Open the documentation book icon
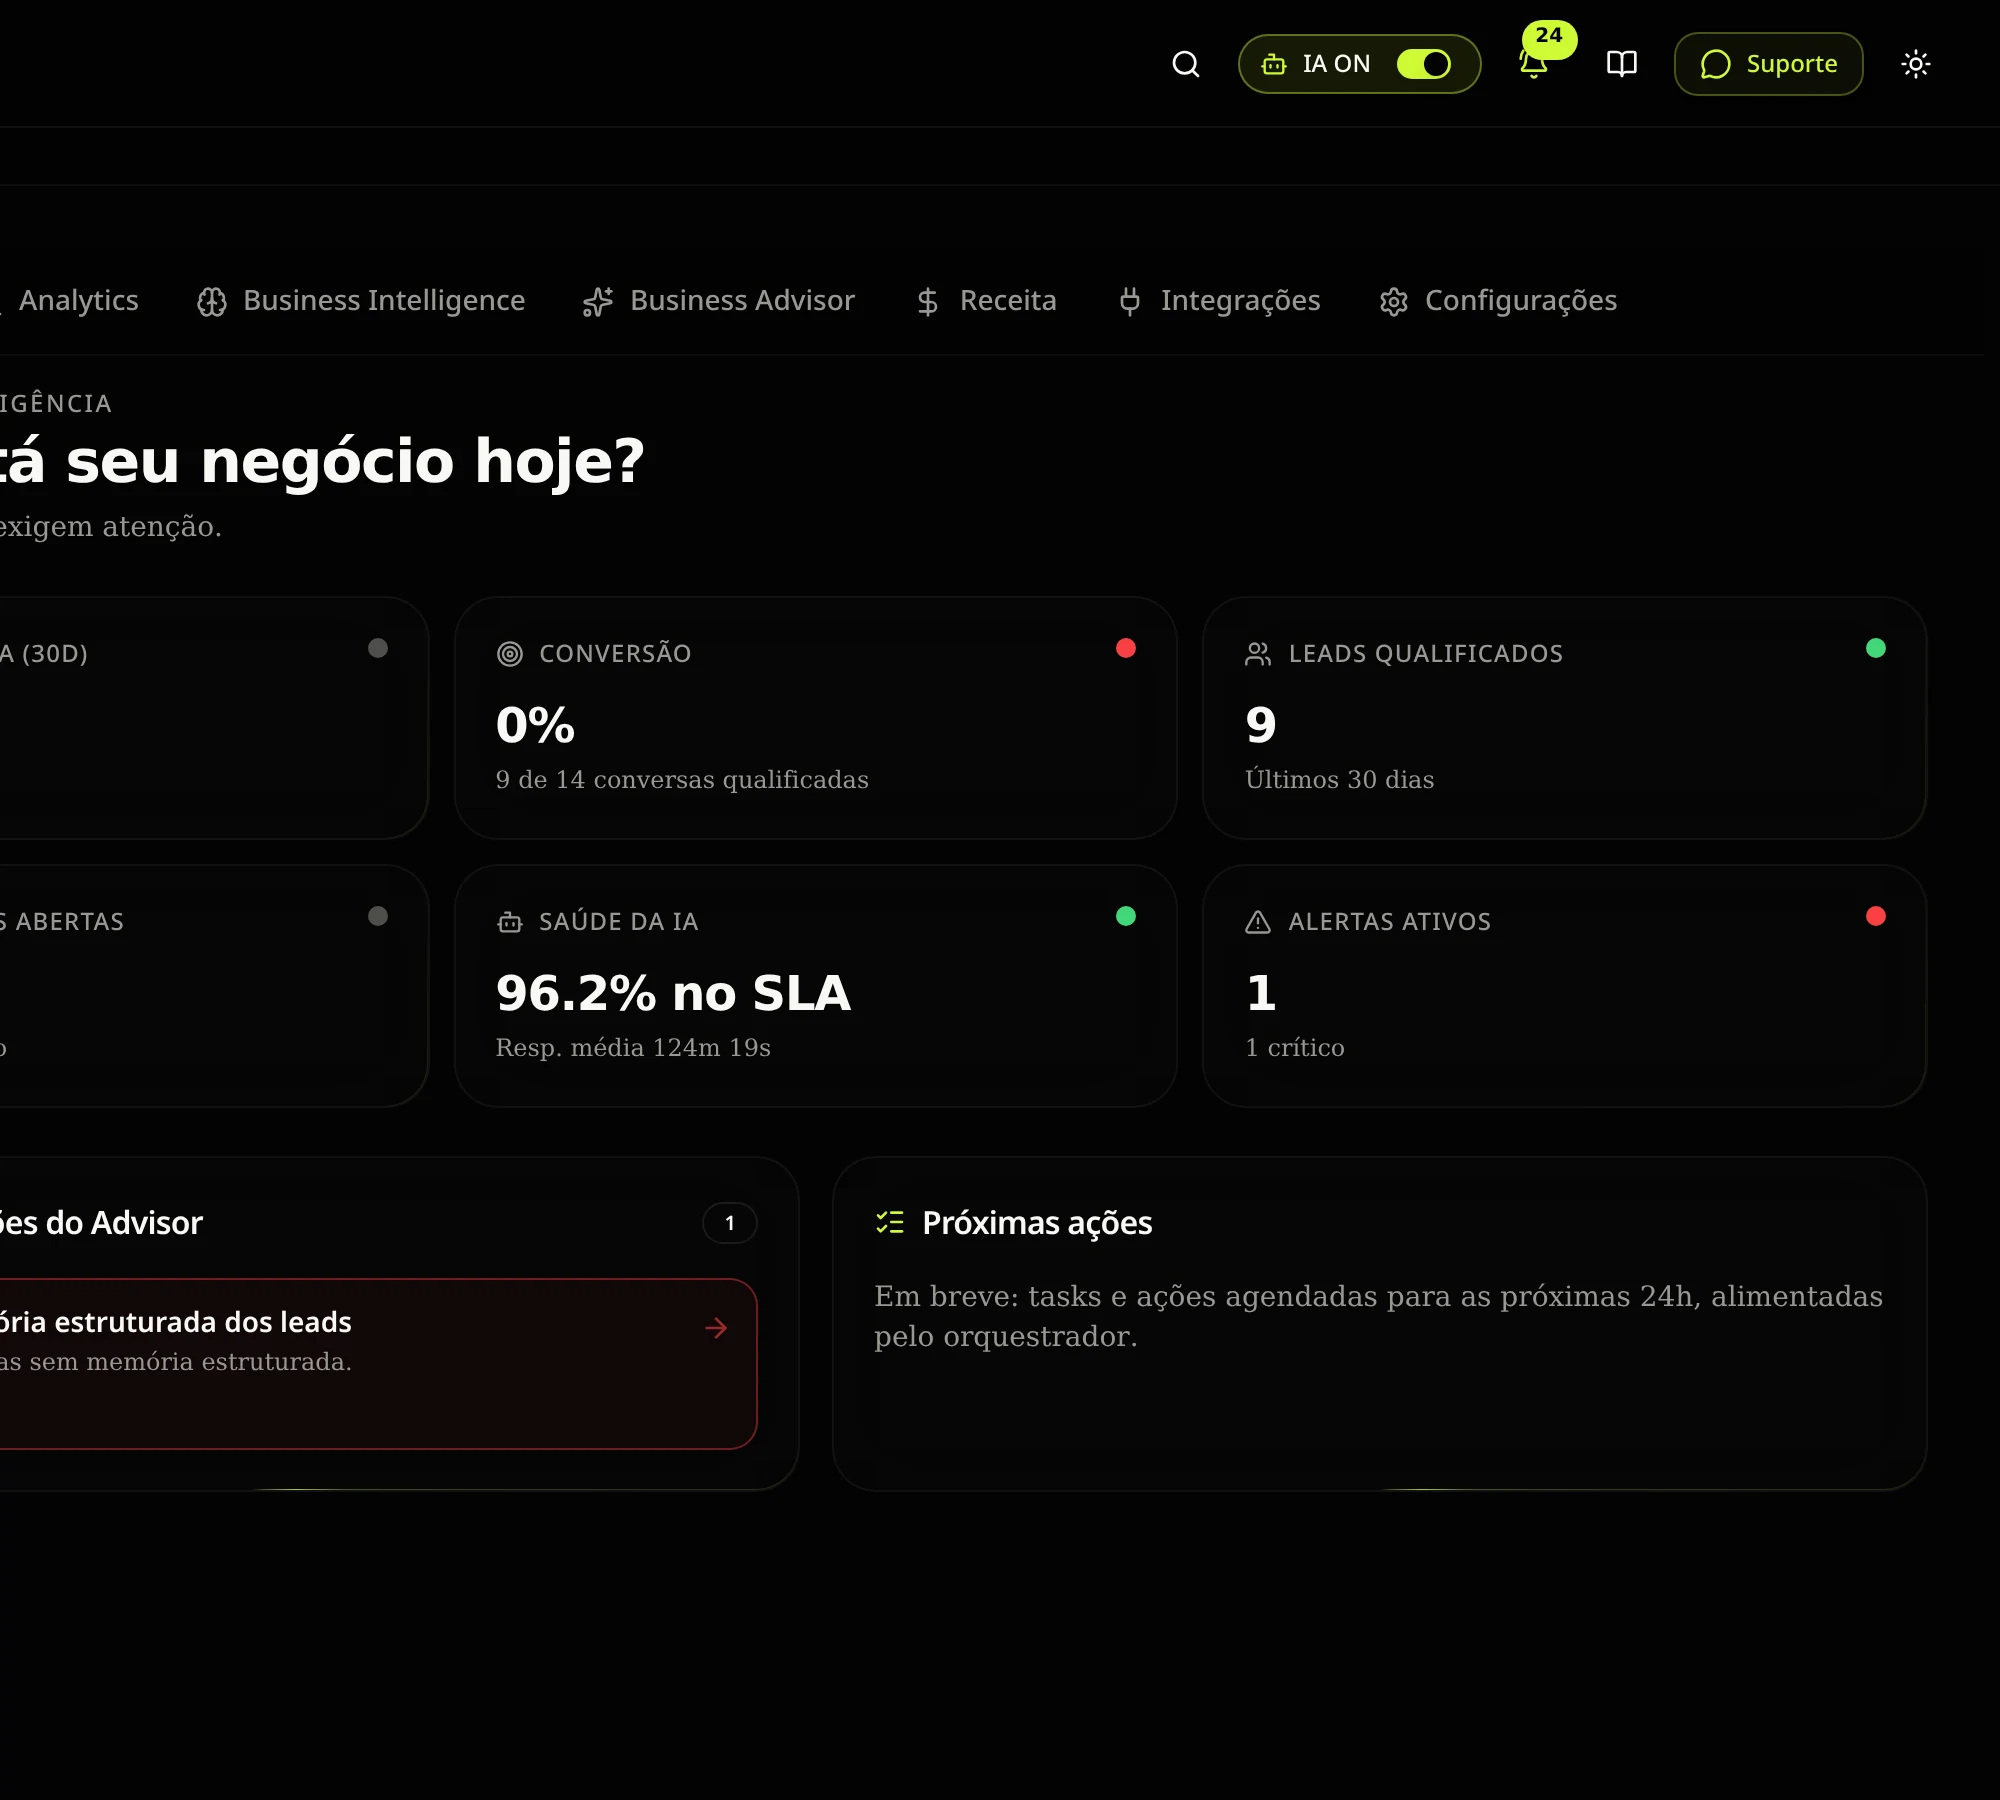The width and height of the screenshot is (2000, 1800). point(1622,64)
